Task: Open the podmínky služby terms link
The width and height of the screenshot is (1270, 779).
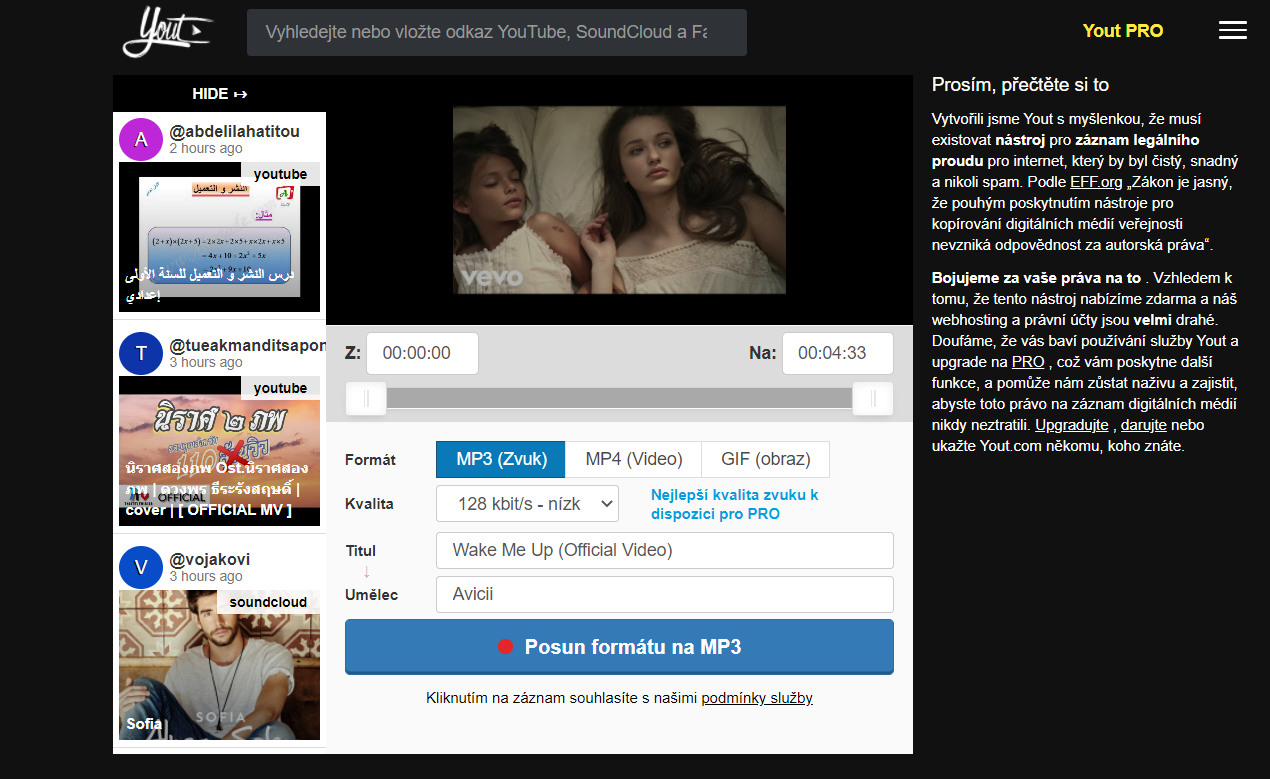Action: coord(756,697)
